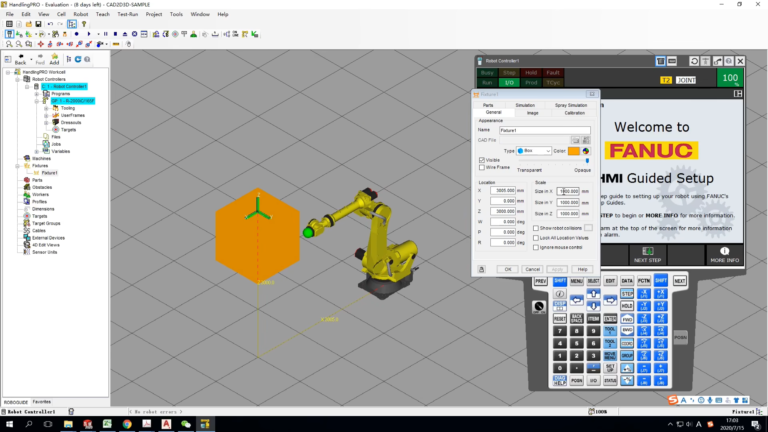Click the CAD file browse folder icon
The image size is (768, 432).
(576, 141)
